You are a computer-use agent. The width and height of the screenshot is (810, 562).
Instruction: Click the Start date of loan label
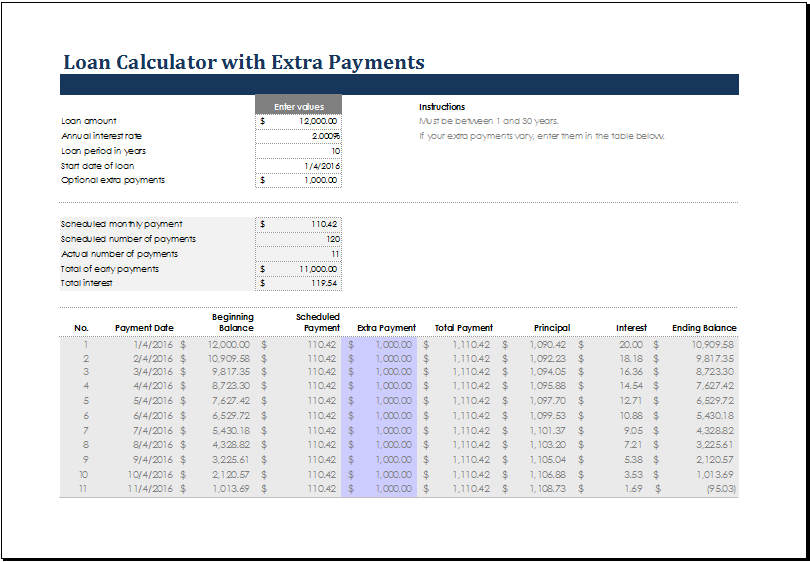click(x=98, y=166)
